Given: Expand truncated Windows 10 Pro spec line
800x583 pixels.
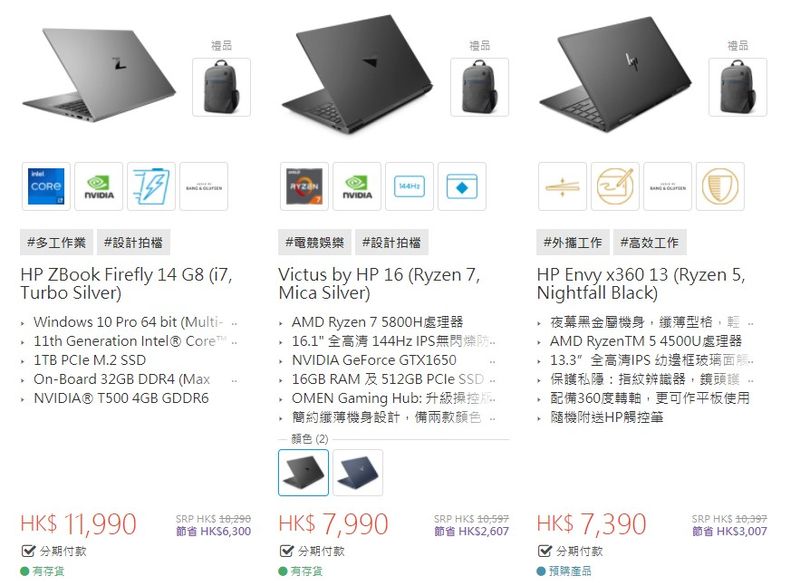Looking at the screenshot, I should point(234,323).
